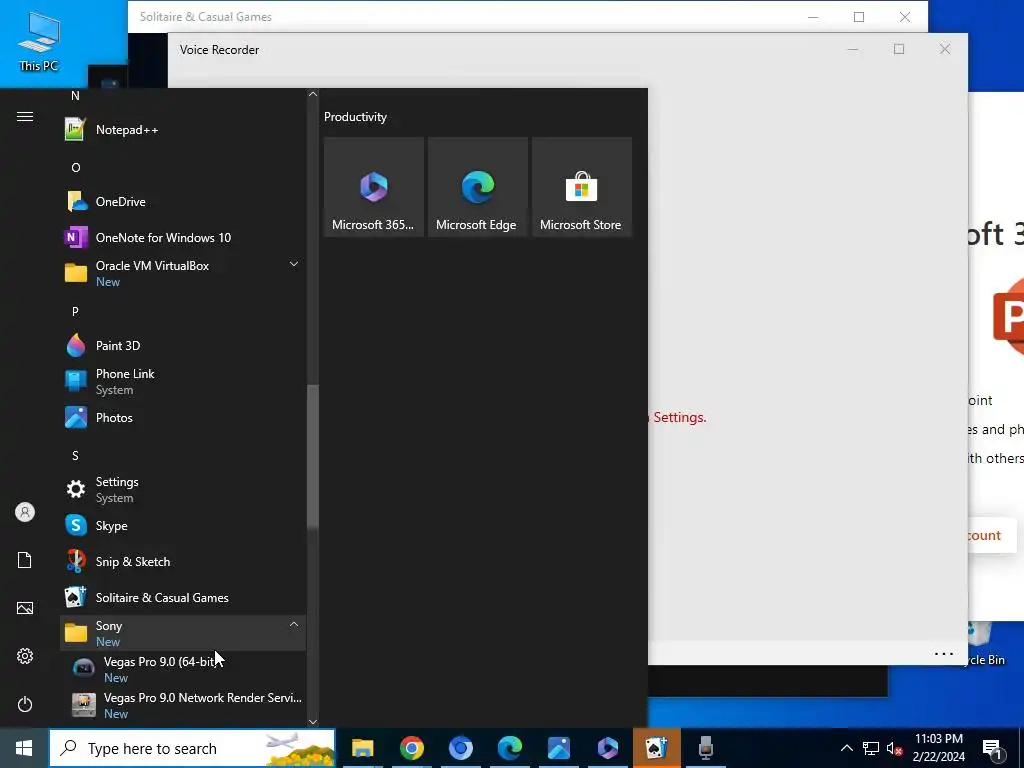Open the Photos app entry

(x=183, y=417)
